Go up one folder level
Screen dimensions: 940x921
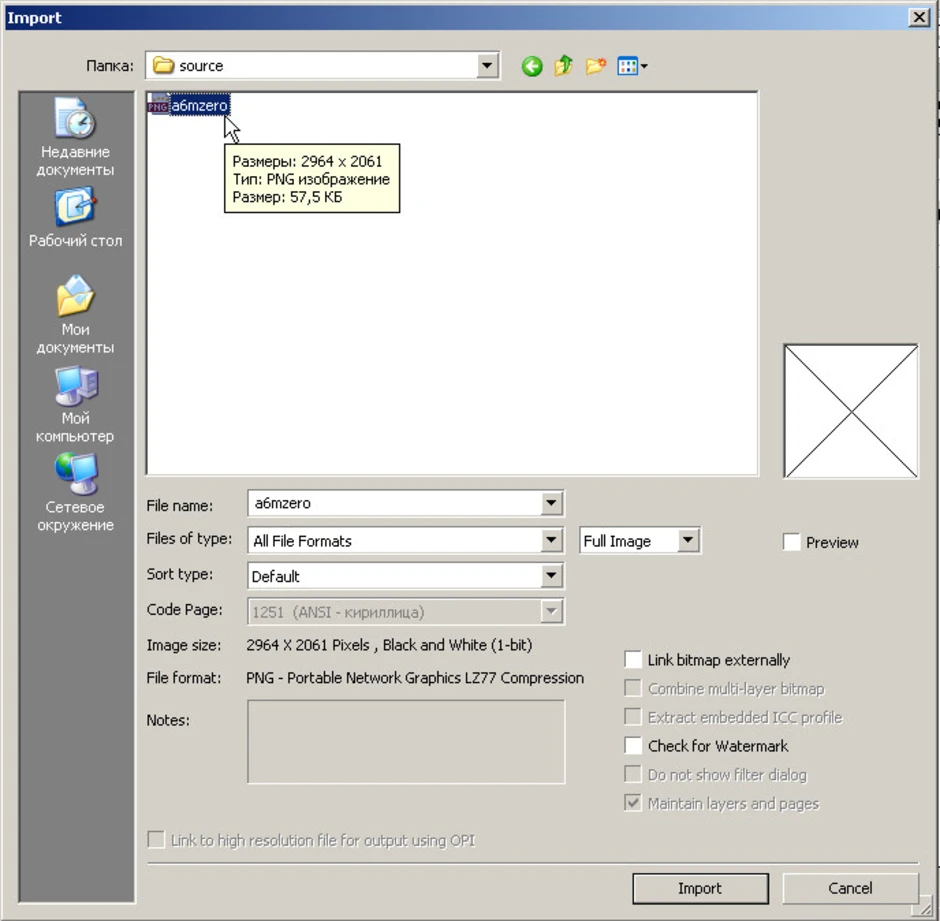564,65
